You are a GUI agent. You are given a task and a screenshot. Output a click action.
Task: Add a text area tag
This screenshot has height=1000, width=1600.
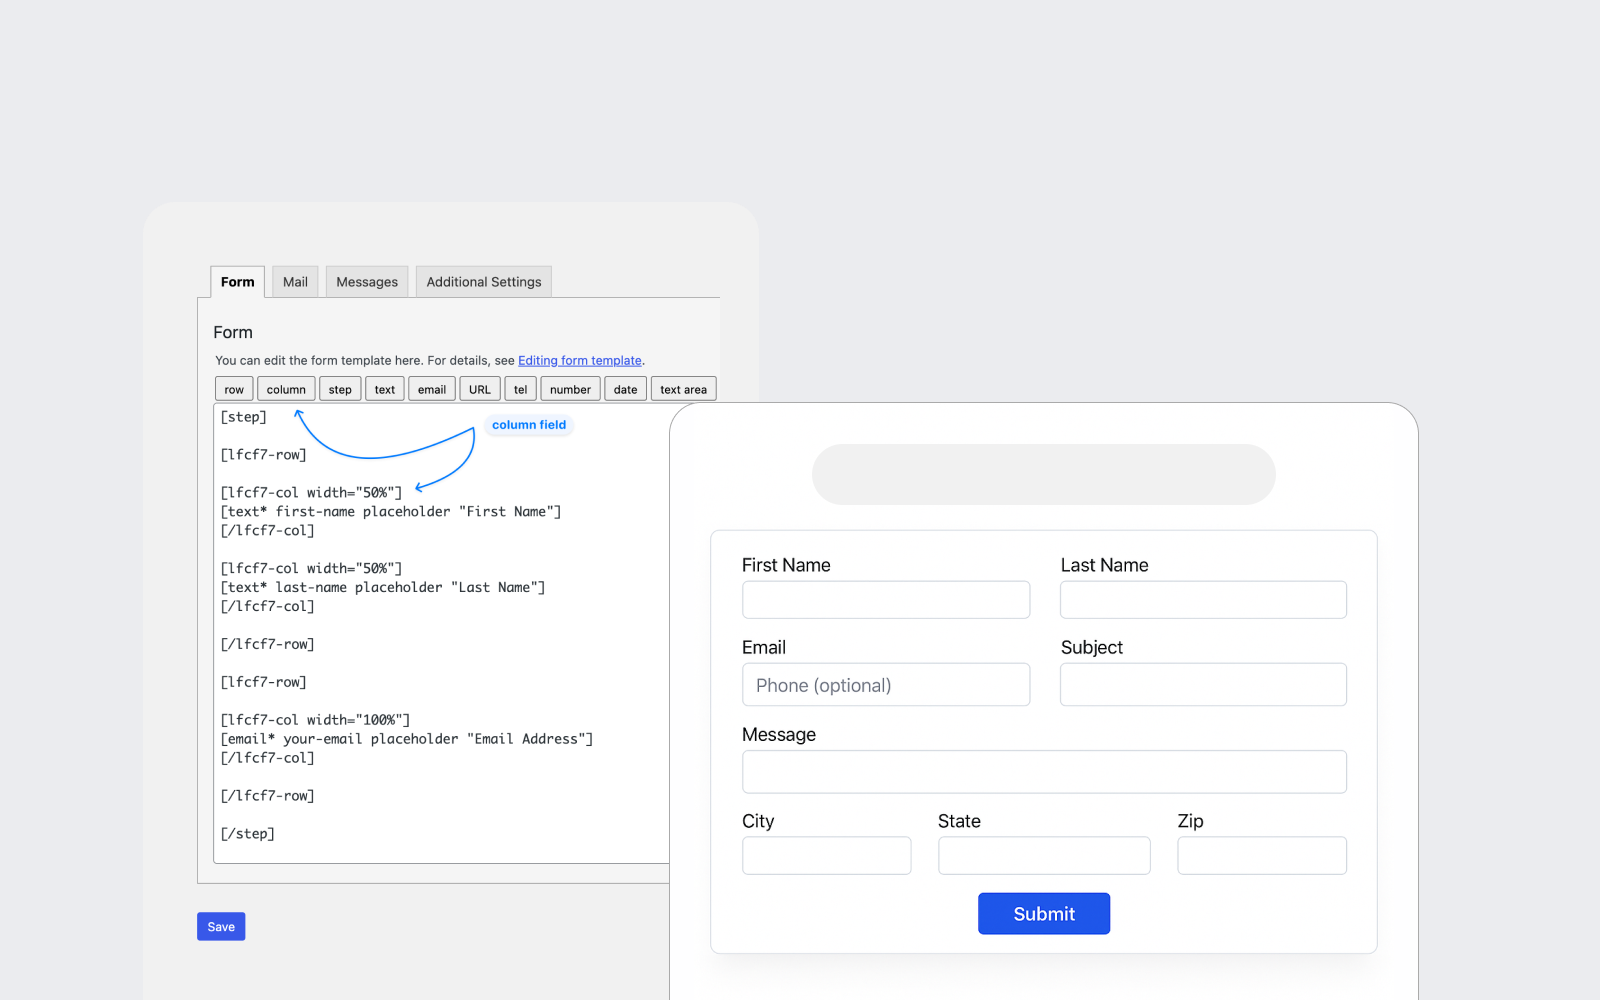pos(683,389)
